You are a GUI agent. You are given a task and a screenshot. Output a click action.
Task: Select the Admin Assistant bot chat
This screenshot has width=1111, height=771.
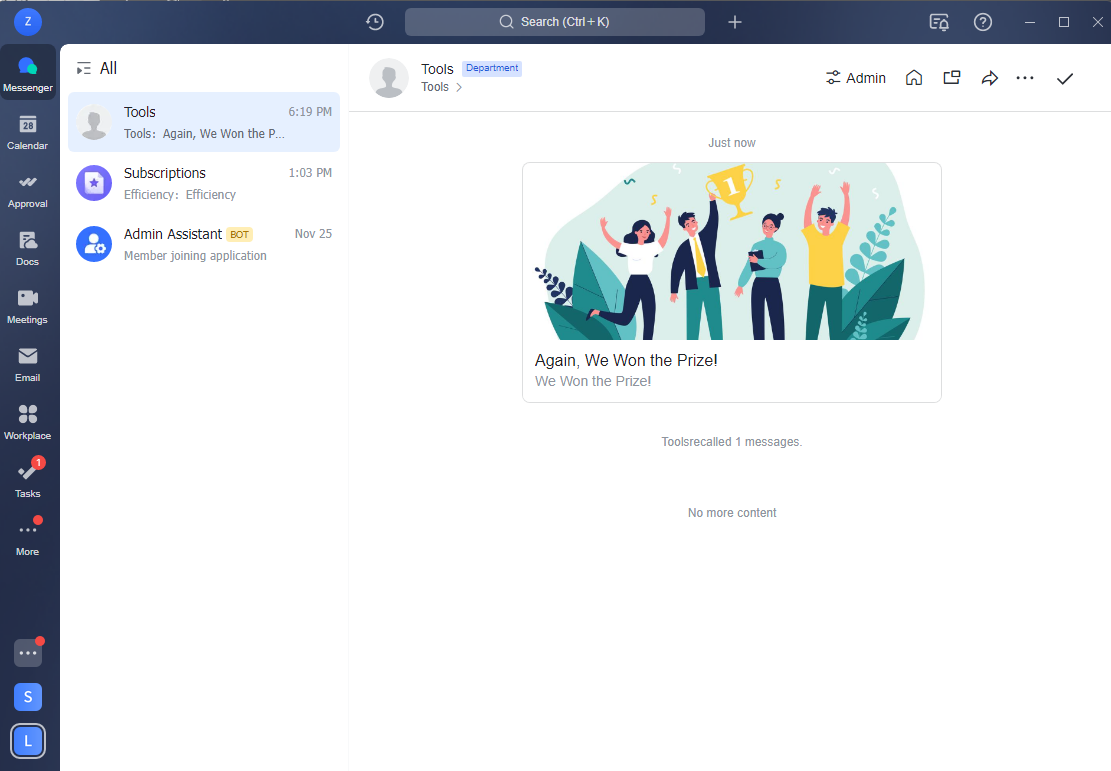point(204,244)
